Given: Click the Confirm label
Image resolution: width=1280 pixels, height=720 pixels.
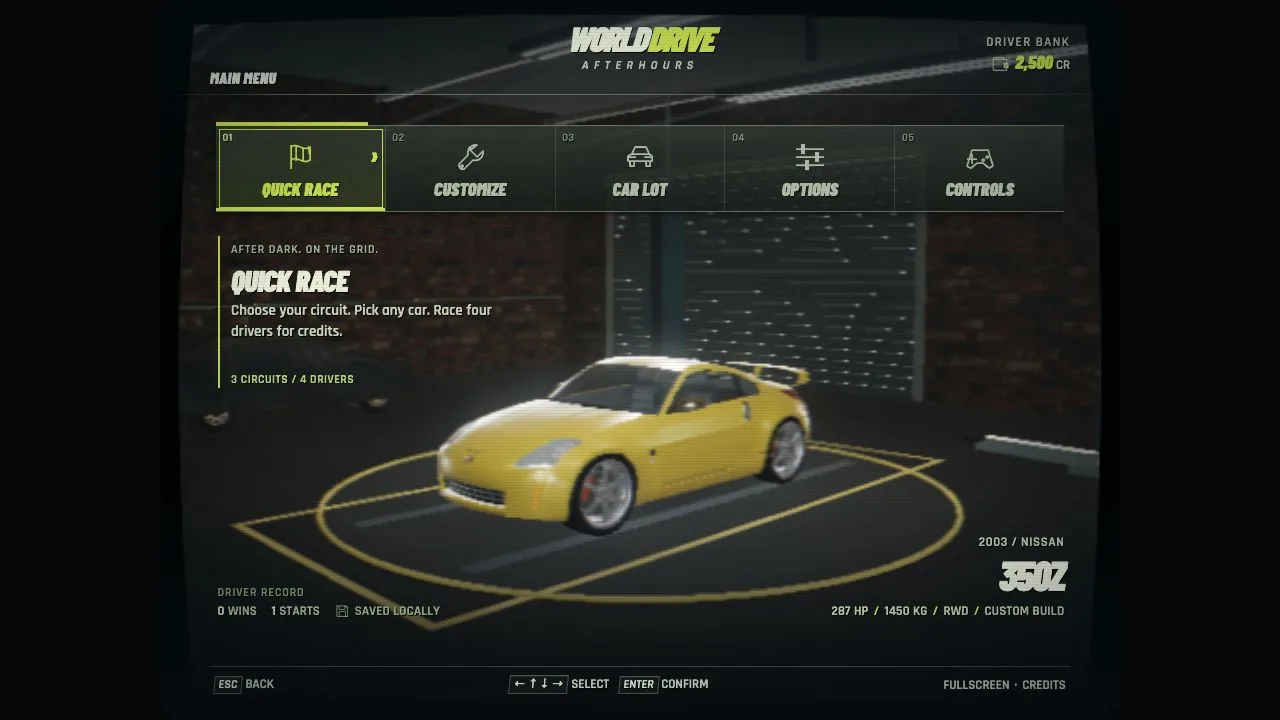Looking at the screenshot, I should pos(685,684).
